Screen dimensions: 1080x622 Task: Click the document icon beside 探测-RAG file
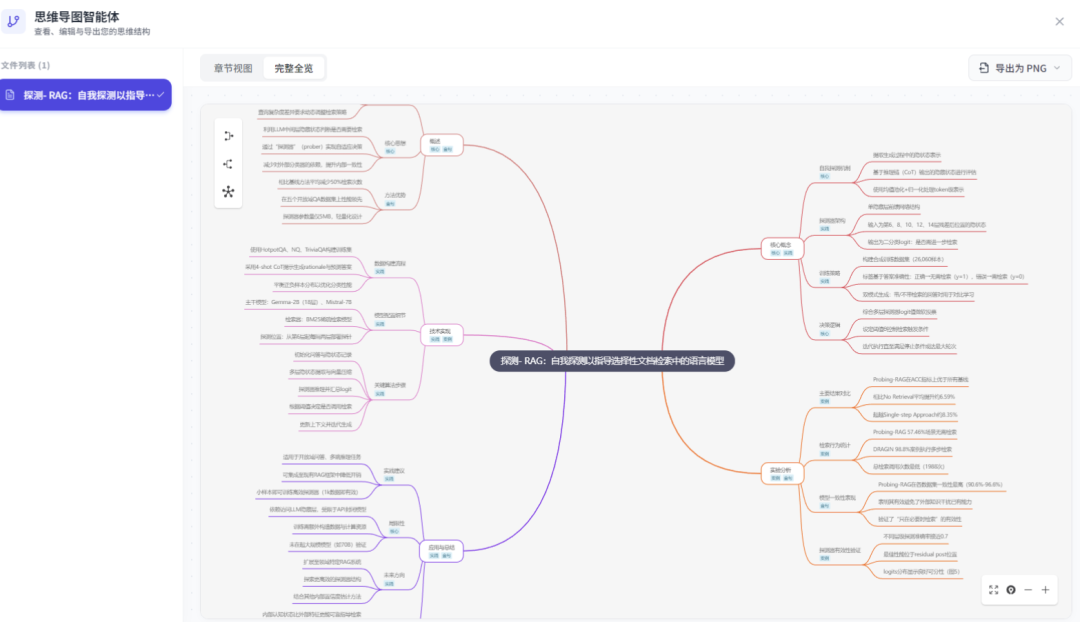point(11,95)
